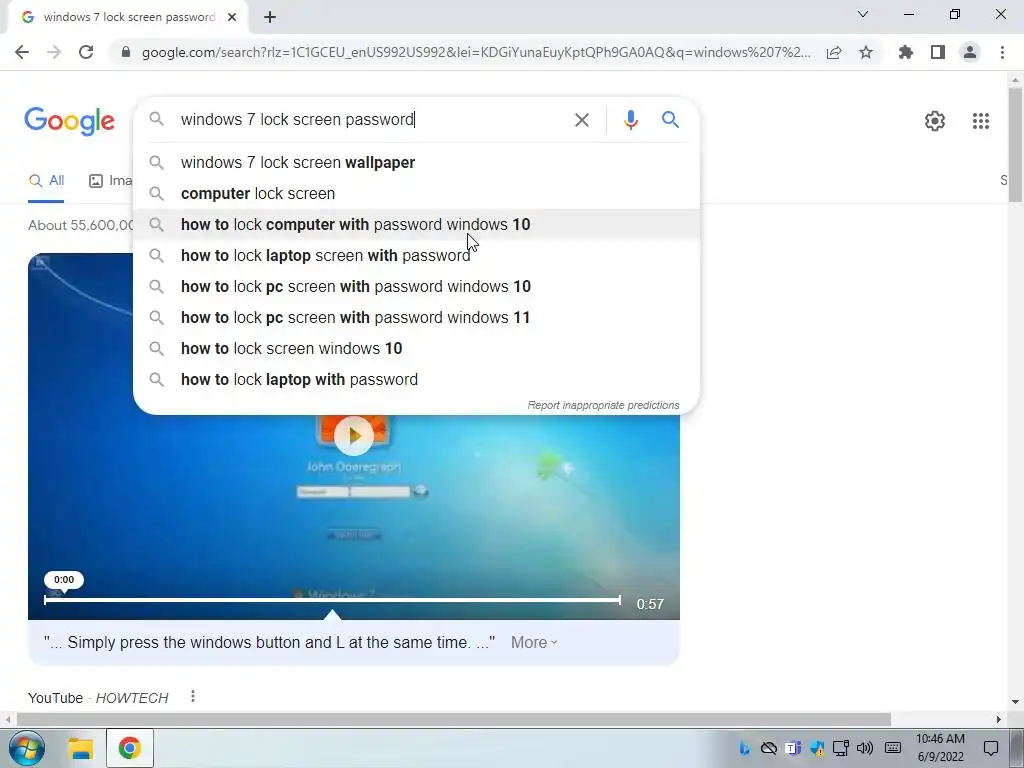Go to Google homepage logo
The width and height of the screenshot is (1024, 768).
pyautogui.click(x=69, y=121)
